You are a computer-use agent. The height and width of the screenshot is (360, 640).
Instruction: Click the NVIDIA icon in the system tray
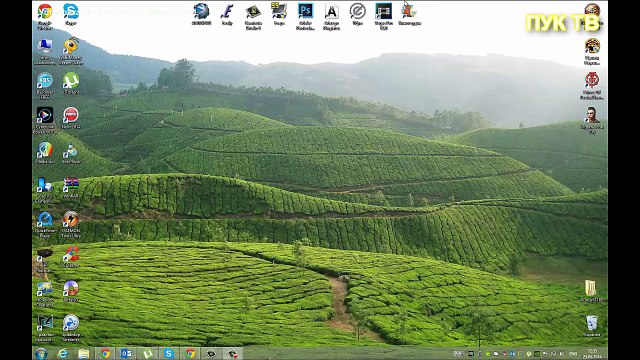tap(537, 354)
